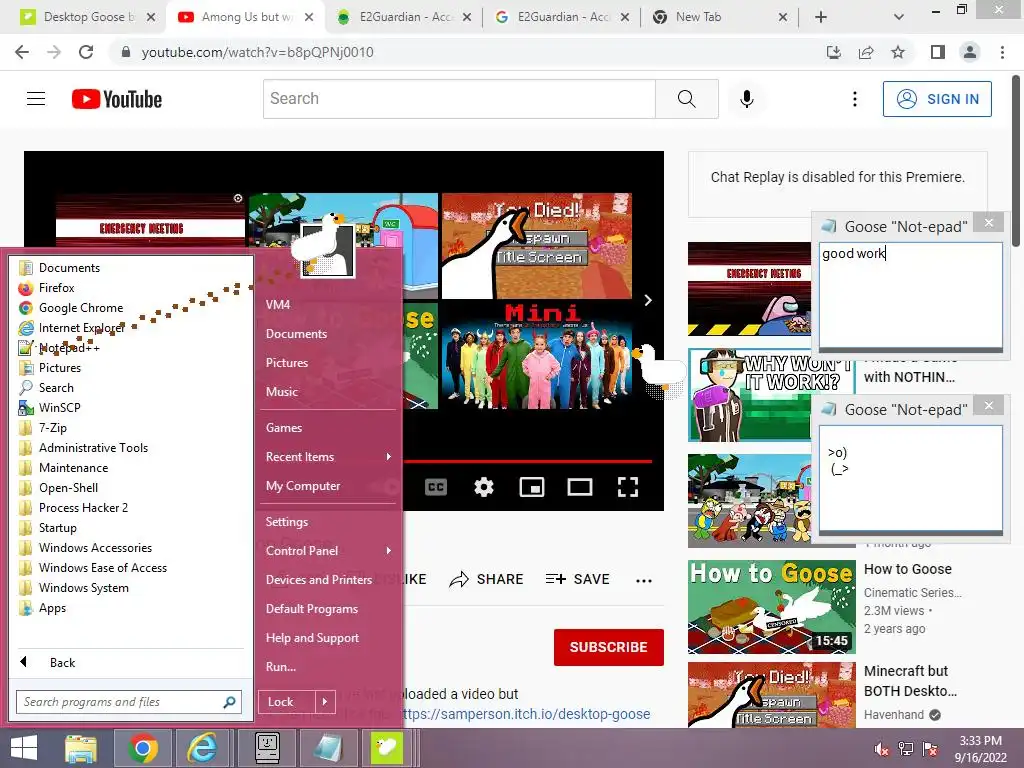This screenshot has width=1024, height=768.
Task: Open Lock button power options arrow
Action: (325, 702)
